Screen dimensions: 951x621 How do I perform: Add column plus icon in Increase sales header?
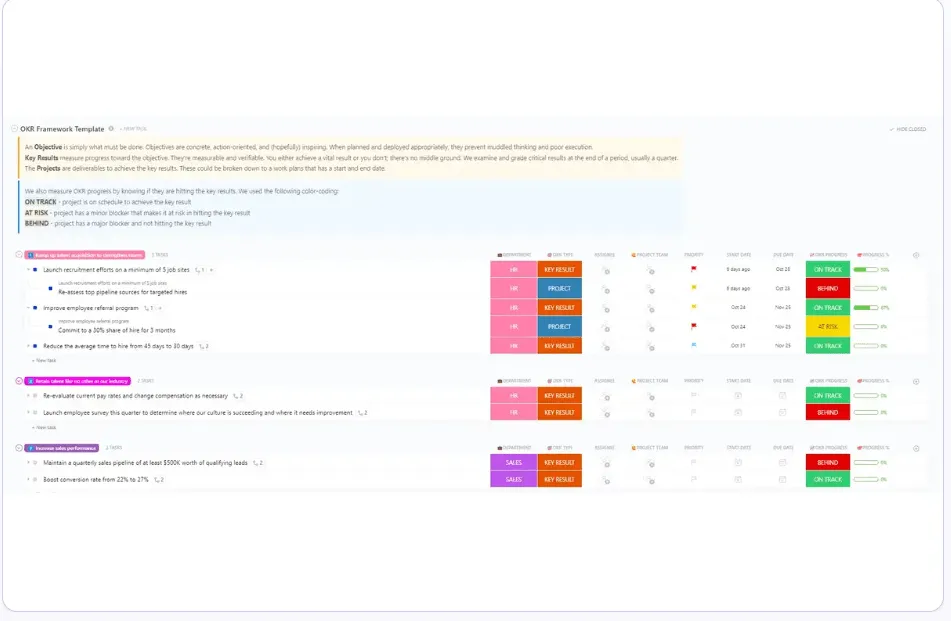pos(916,449)
